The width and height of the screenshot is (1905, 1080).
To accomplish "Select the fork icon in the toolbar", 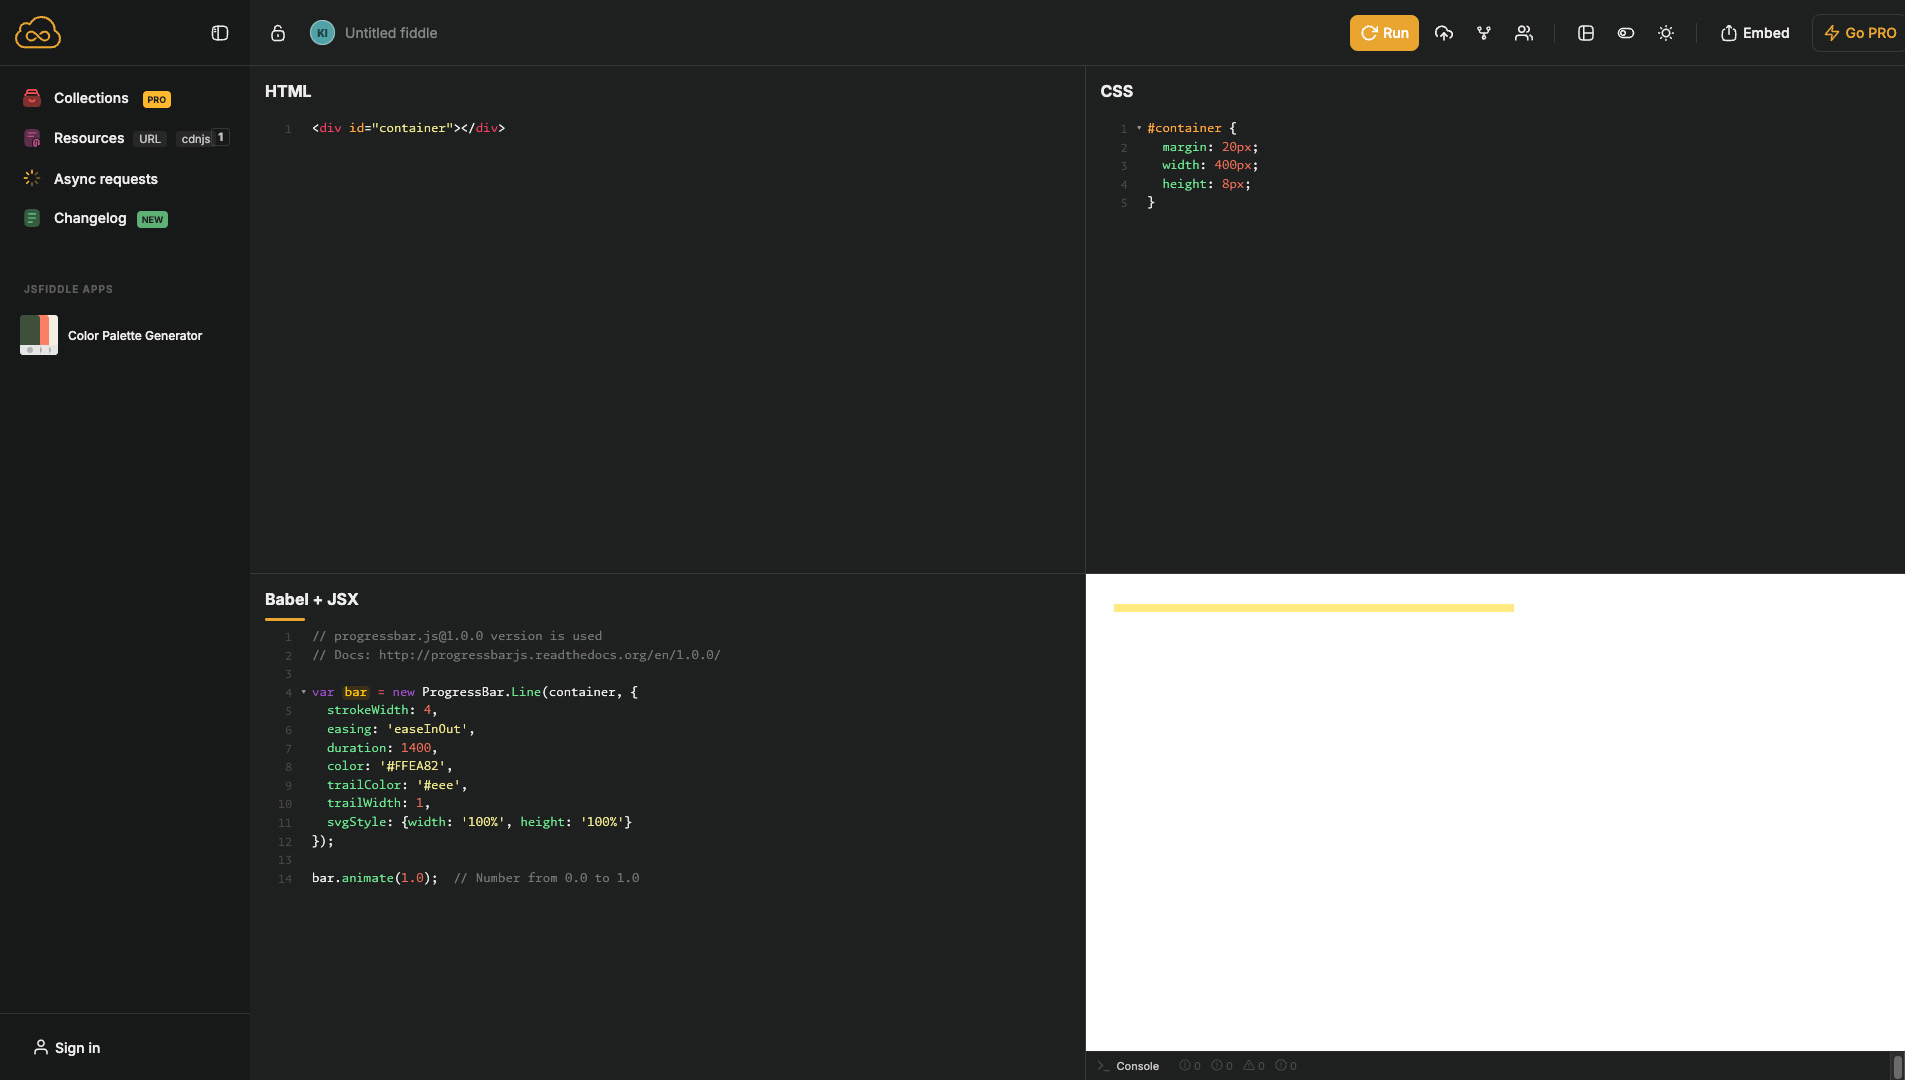I will (x=1482, y=33).
